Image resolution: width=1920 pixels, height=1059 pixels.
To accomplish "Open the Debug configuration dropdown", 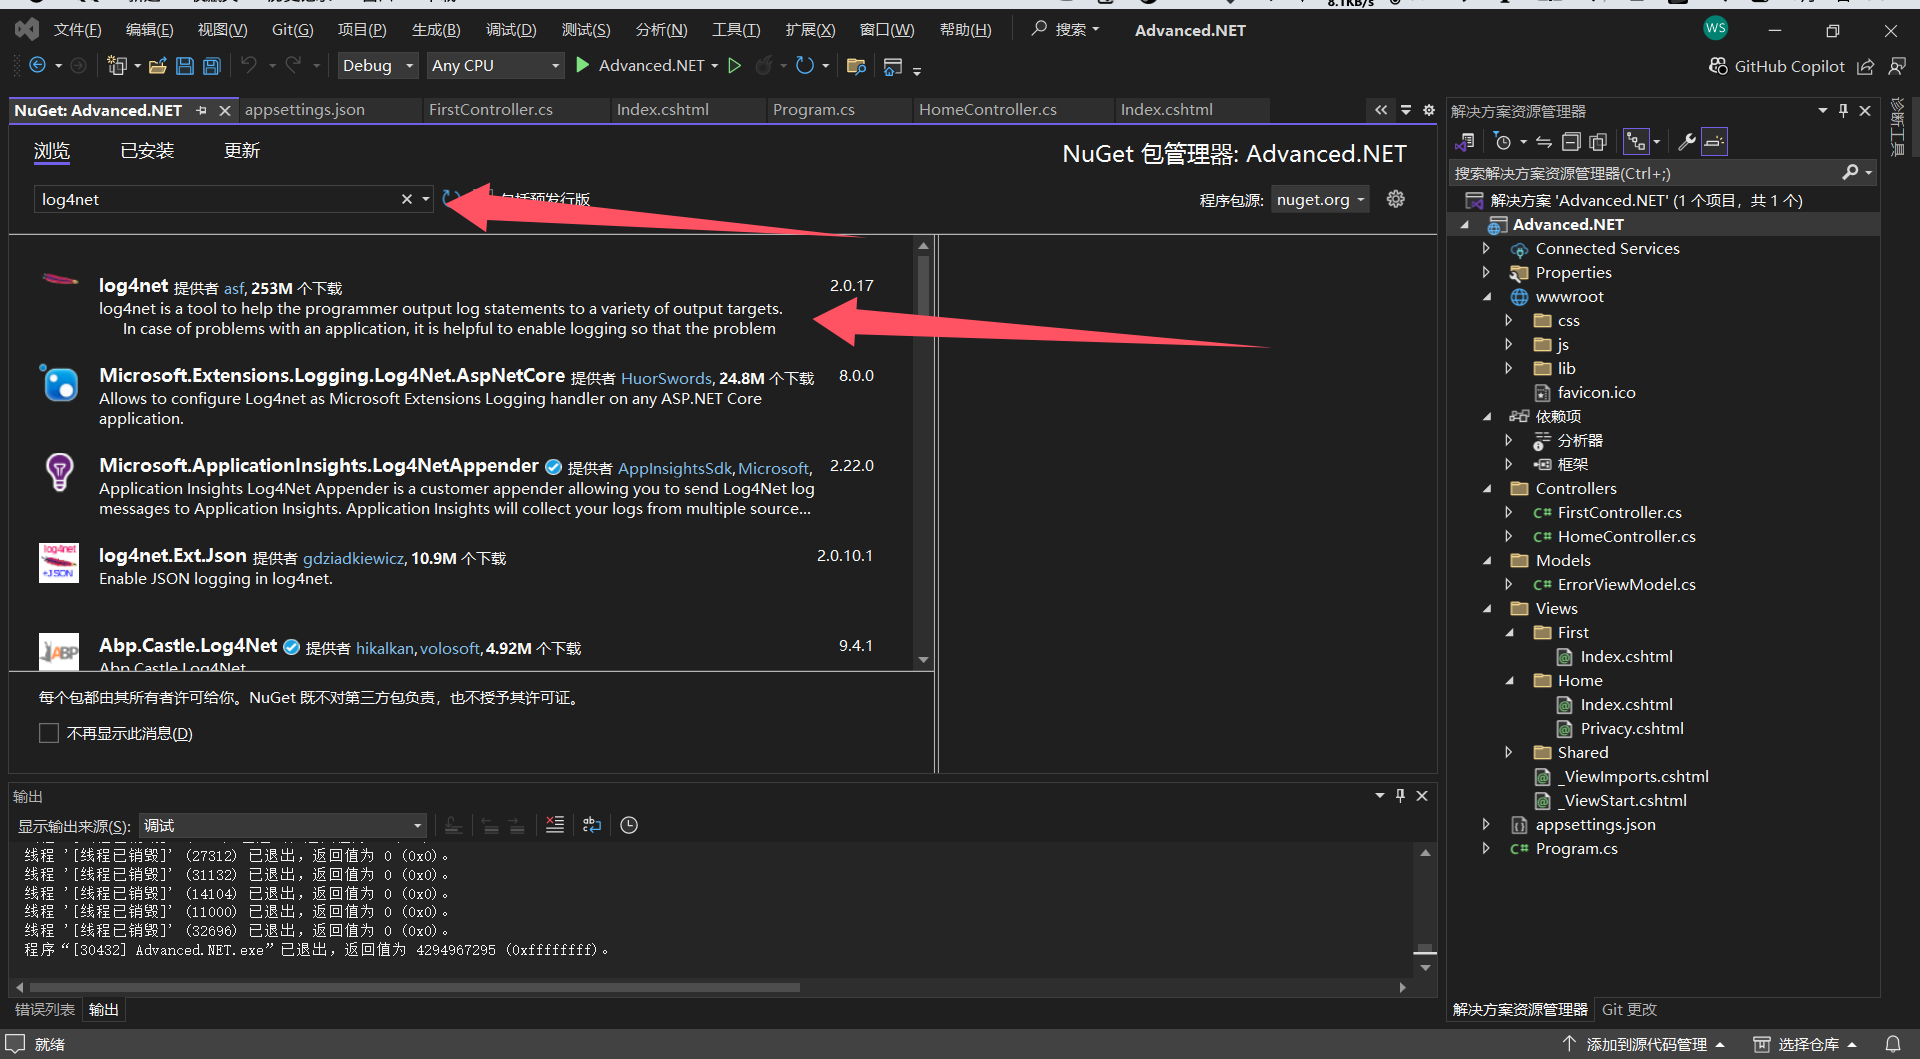I will [x=378, y=66].
